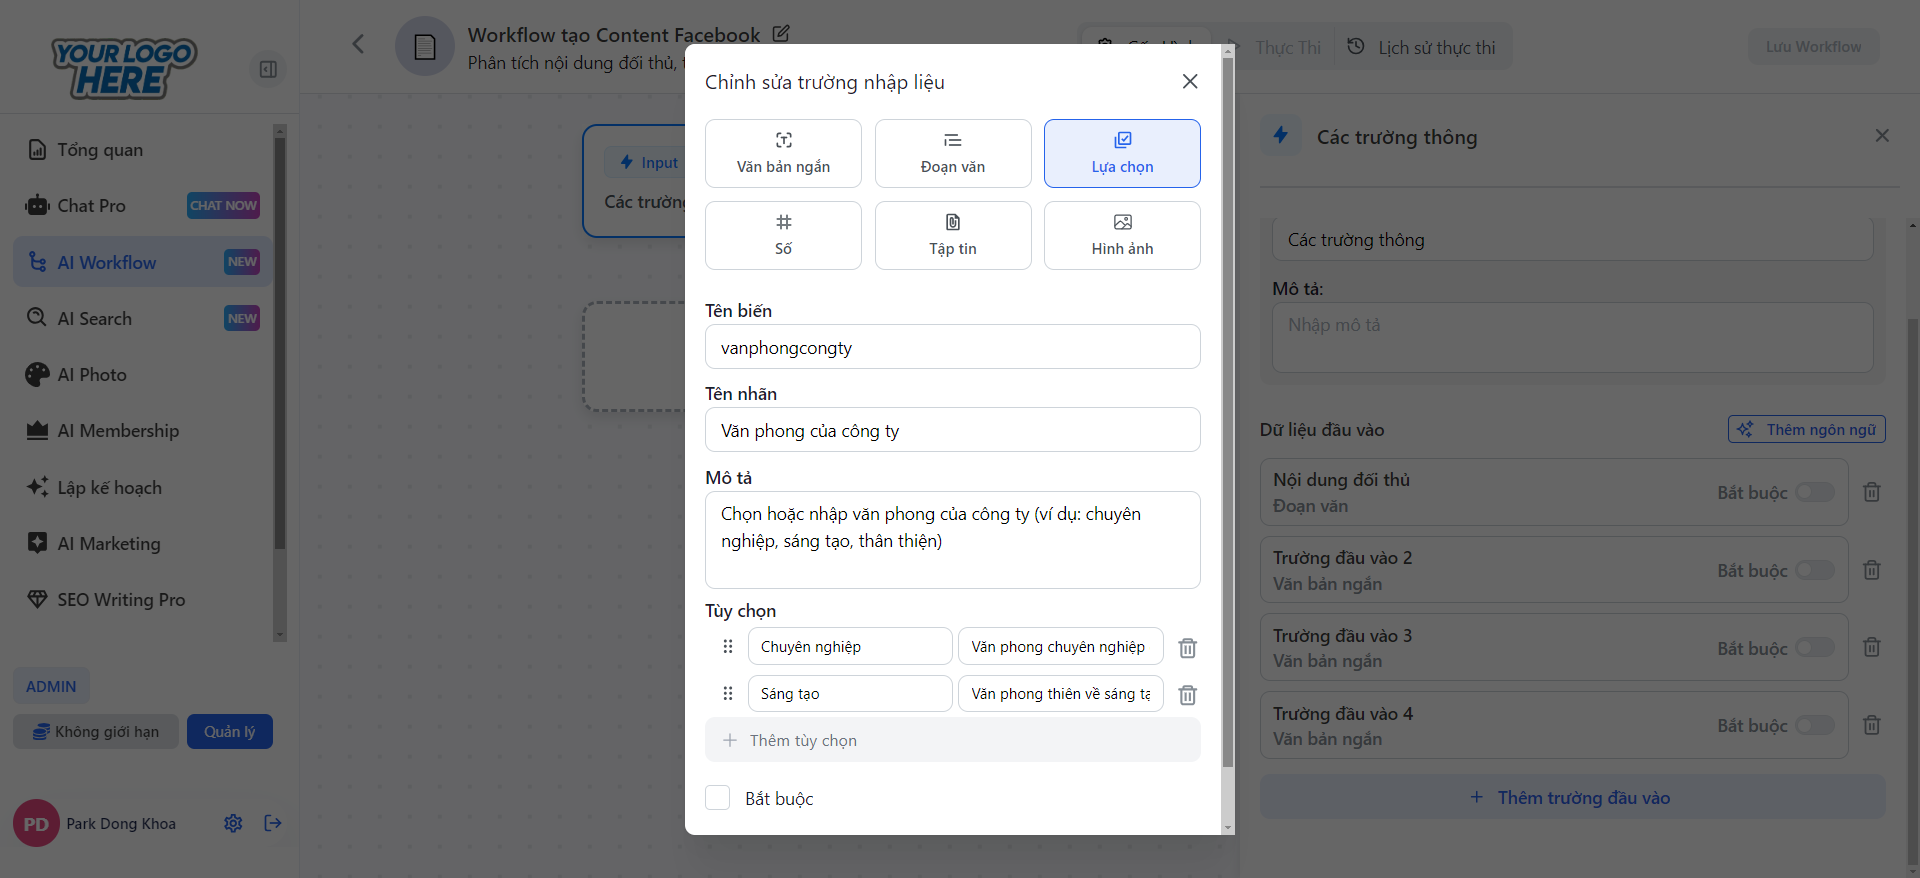This screenshot has height=878, width=1920.
Task: Select the Đoạn văn field type
Action: (x=952, y=153)
